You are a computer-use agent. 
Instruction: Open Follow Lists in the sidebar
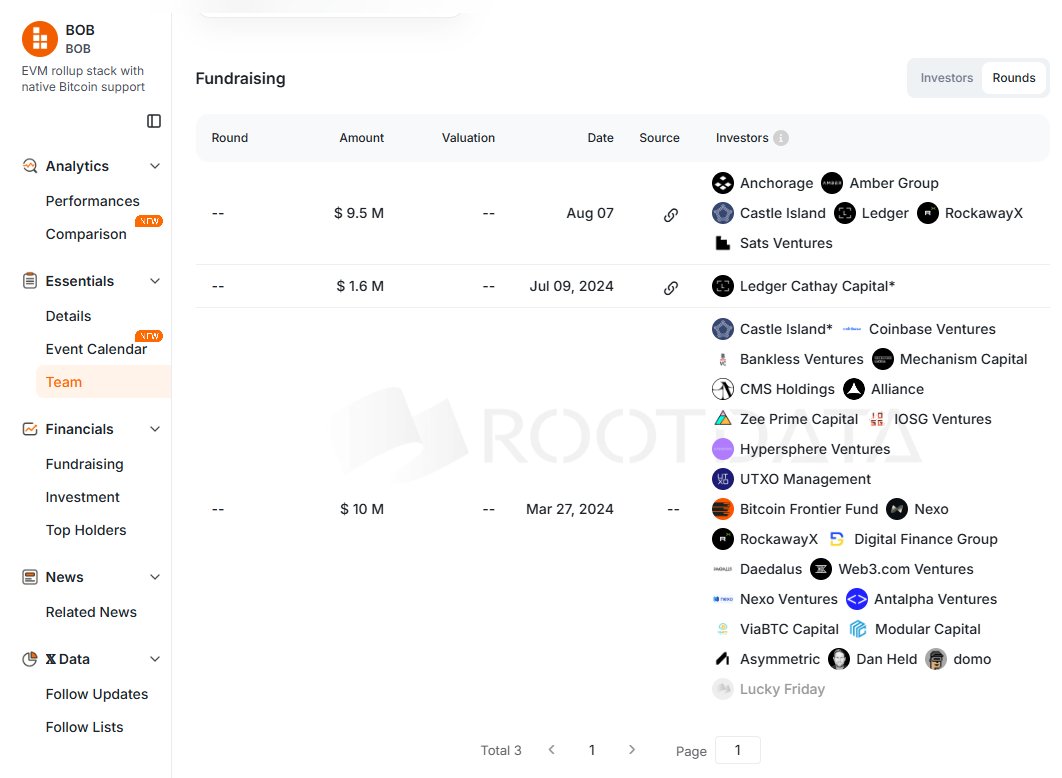tap(85, 727)
